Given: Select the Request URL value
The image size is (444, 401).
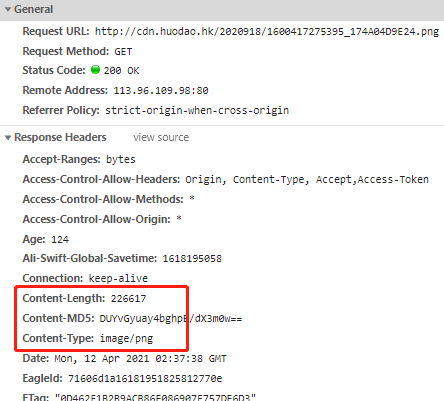Looking at the screenshot, I should (267, 32).
